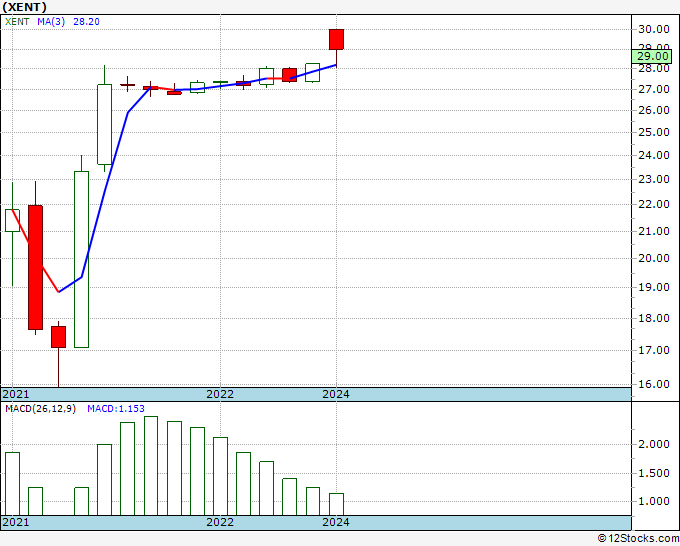Click the XENT legend label
Viewport: 680px width, 546px height.
tap(17, 22)
